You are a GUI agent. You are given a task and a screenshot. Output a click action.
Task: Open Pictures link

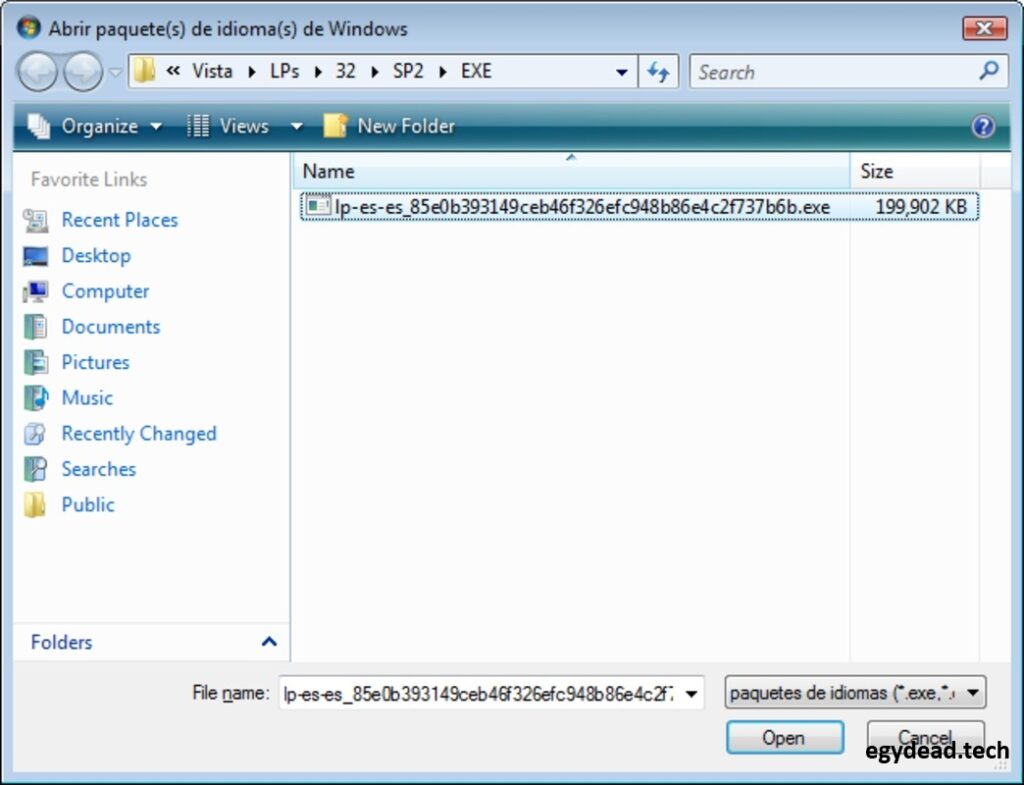pyautogui.click(x=95, y=362)
